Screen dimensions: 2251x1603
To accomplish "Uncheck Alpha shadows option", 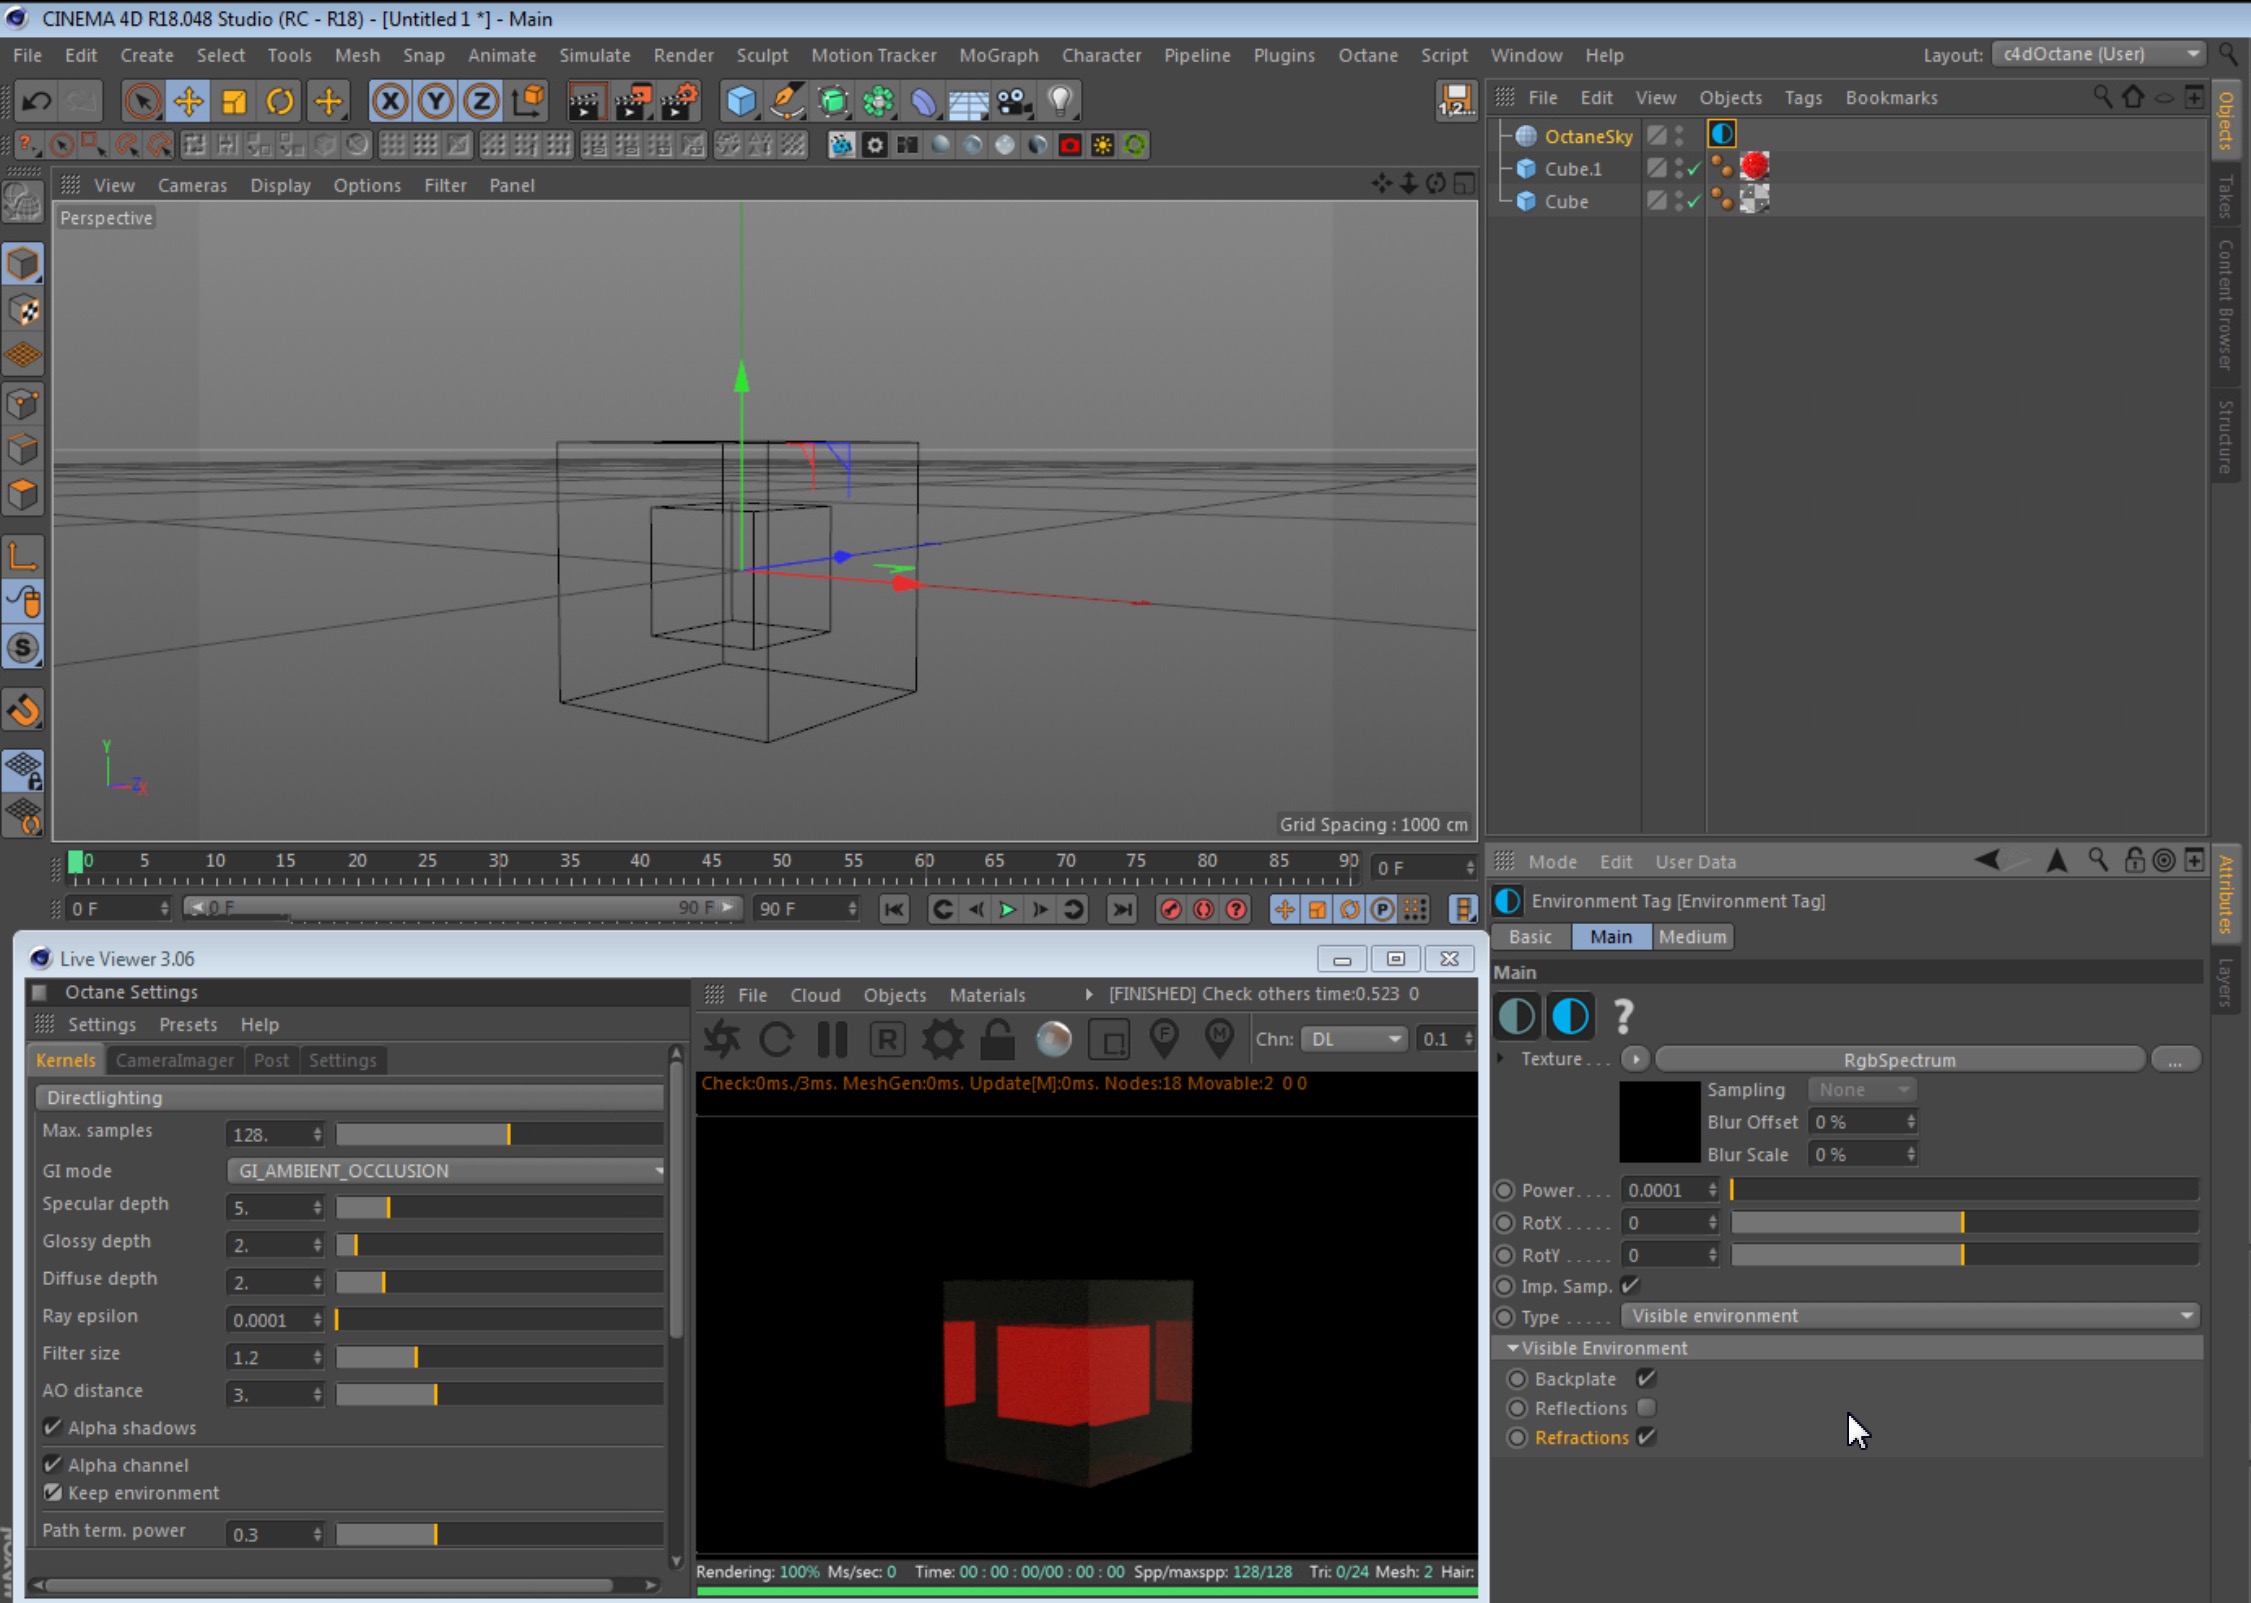I will [x=53, y=1427].
